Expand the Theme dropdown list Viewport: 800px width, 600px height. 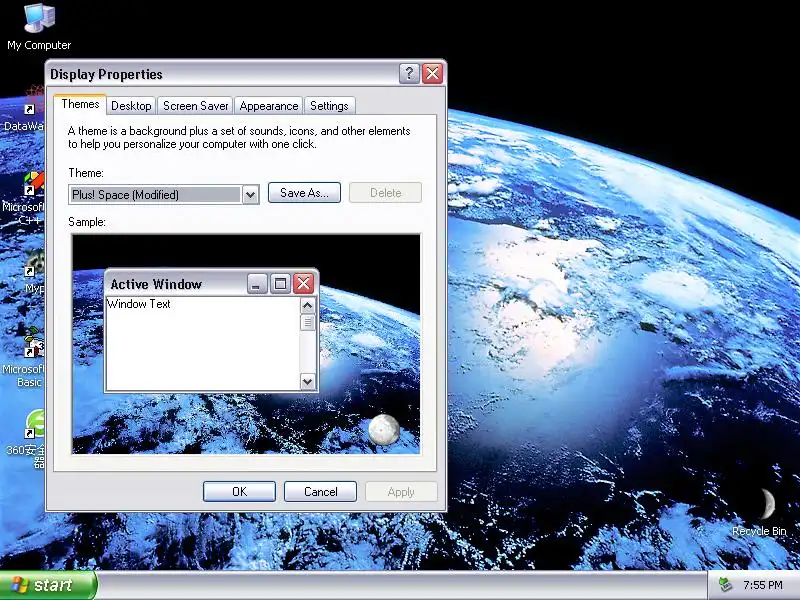(x=250, y=194)
